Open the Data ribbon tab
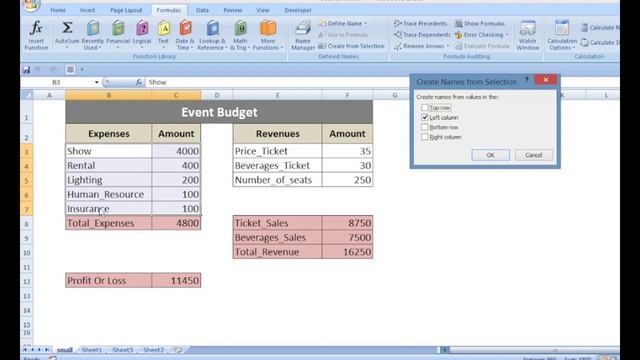The width and height of the screenshot is (640, 360). click(202, 10)
